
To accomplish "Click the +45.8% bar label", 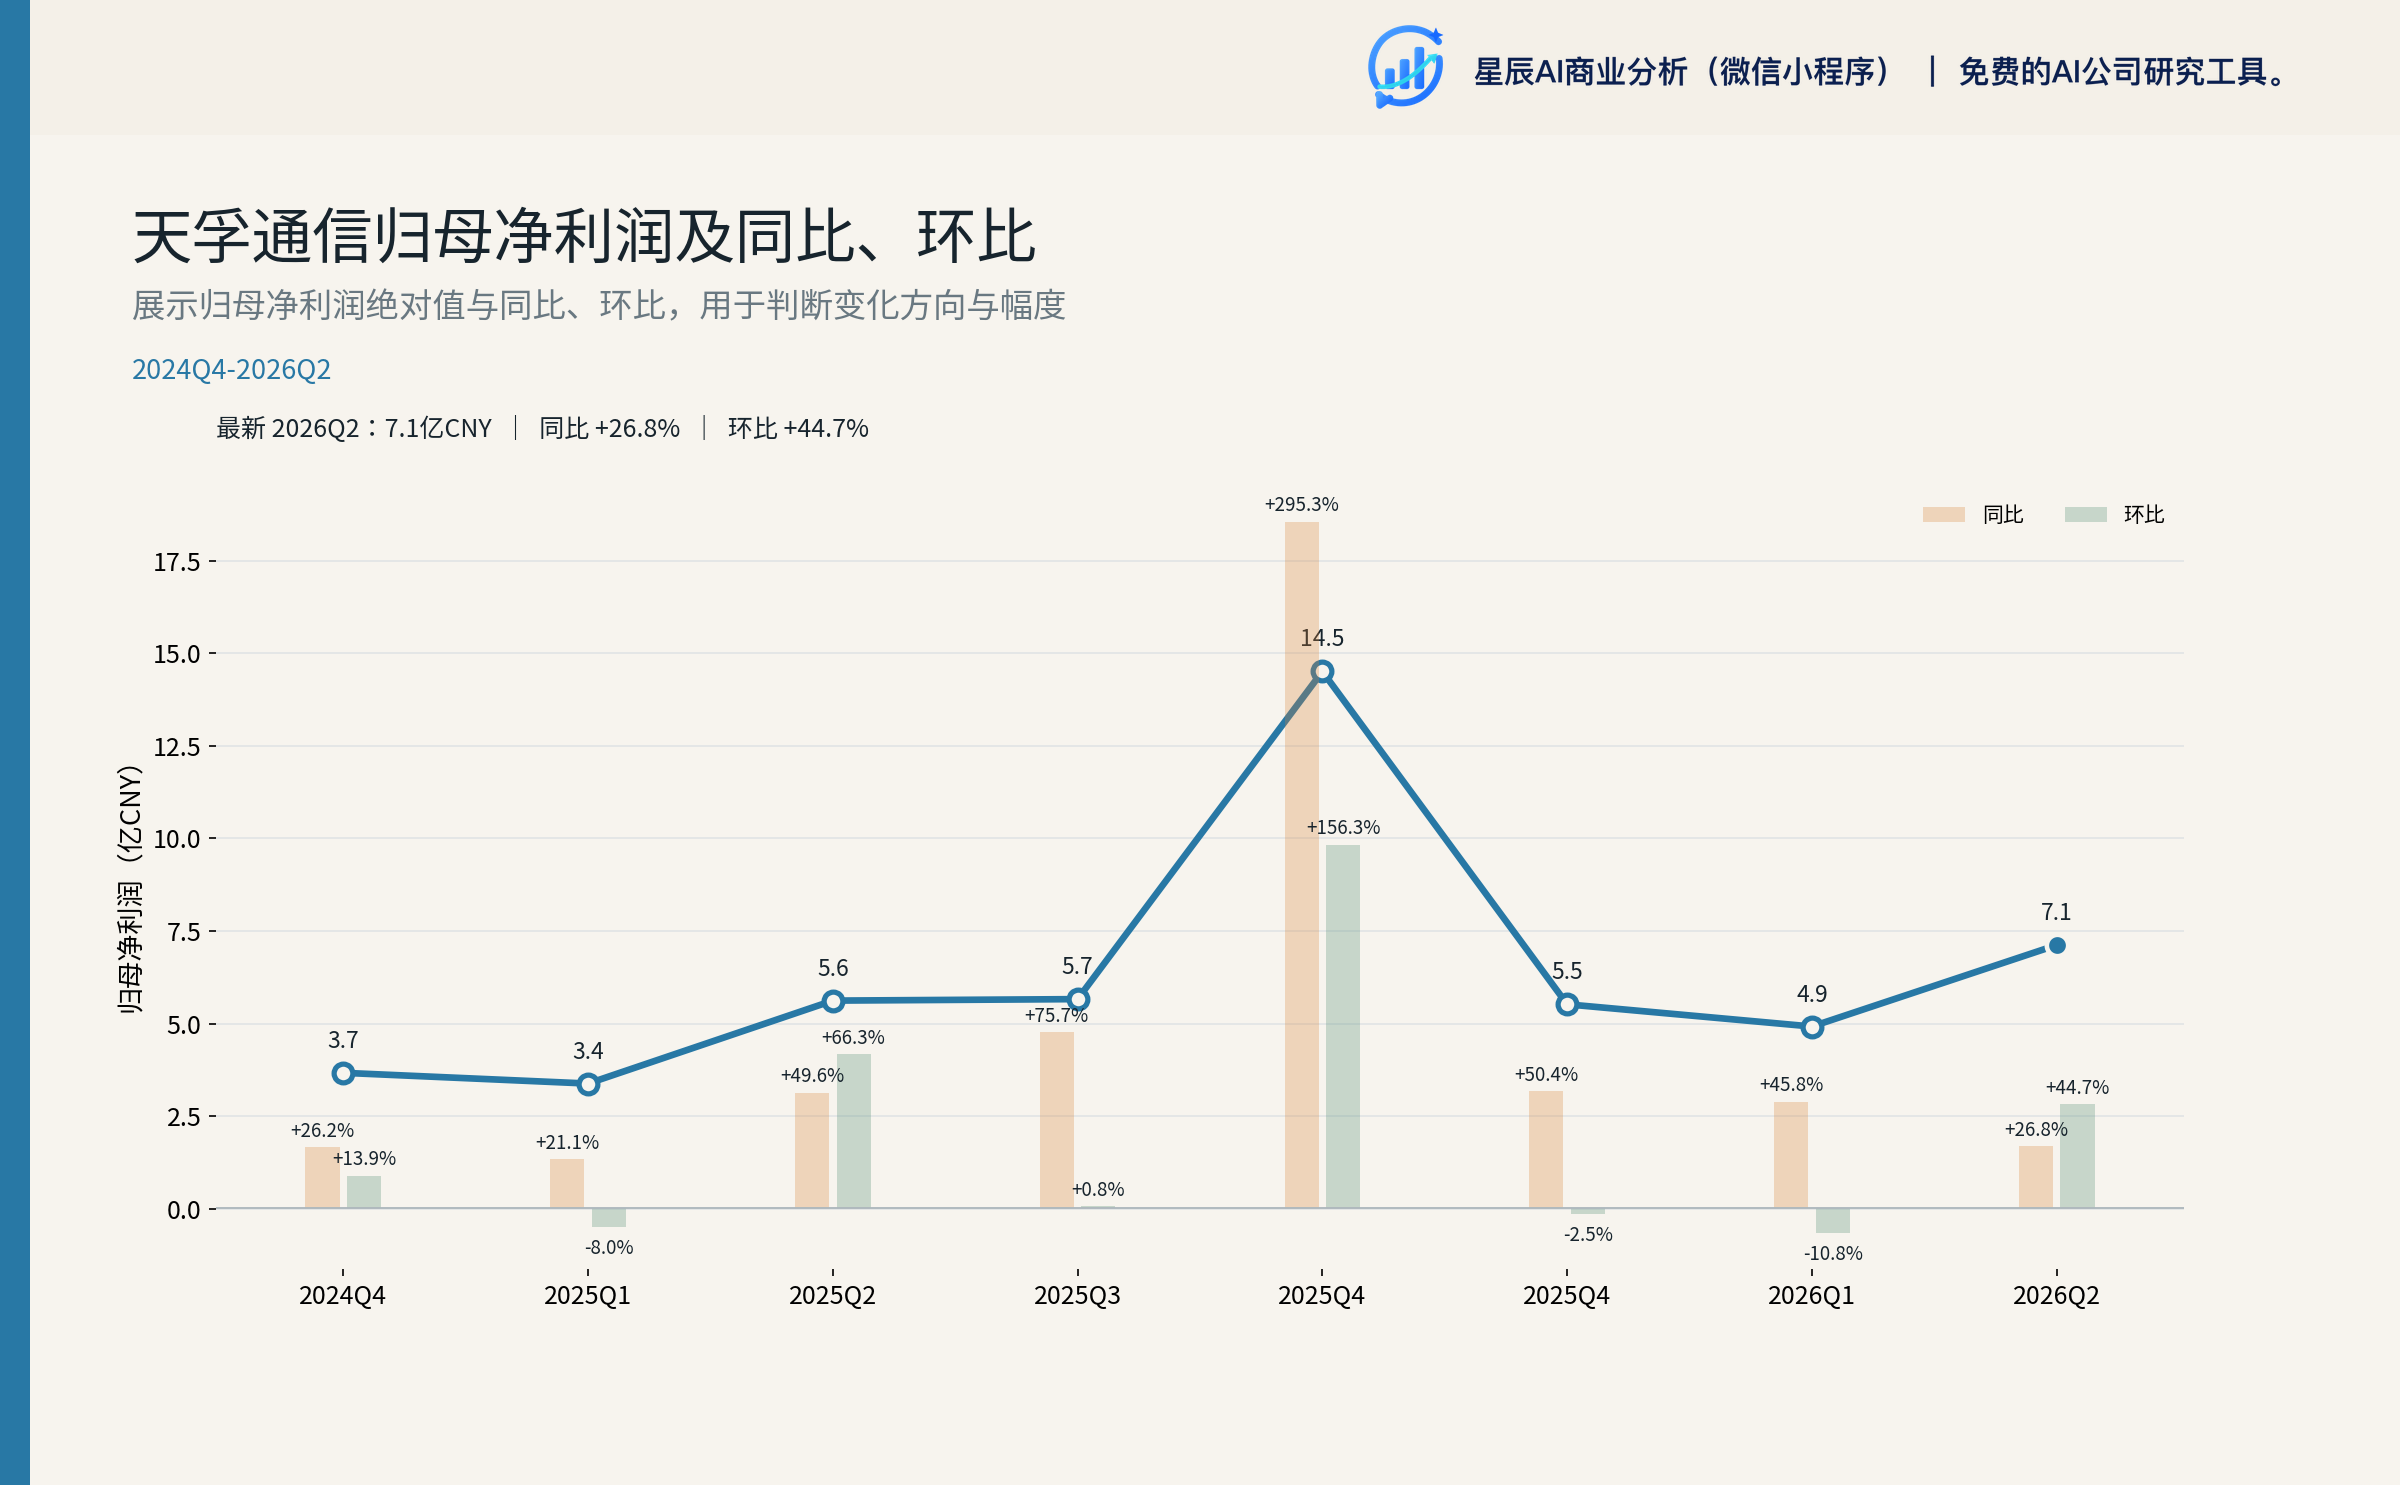I will (1791, 1084).
